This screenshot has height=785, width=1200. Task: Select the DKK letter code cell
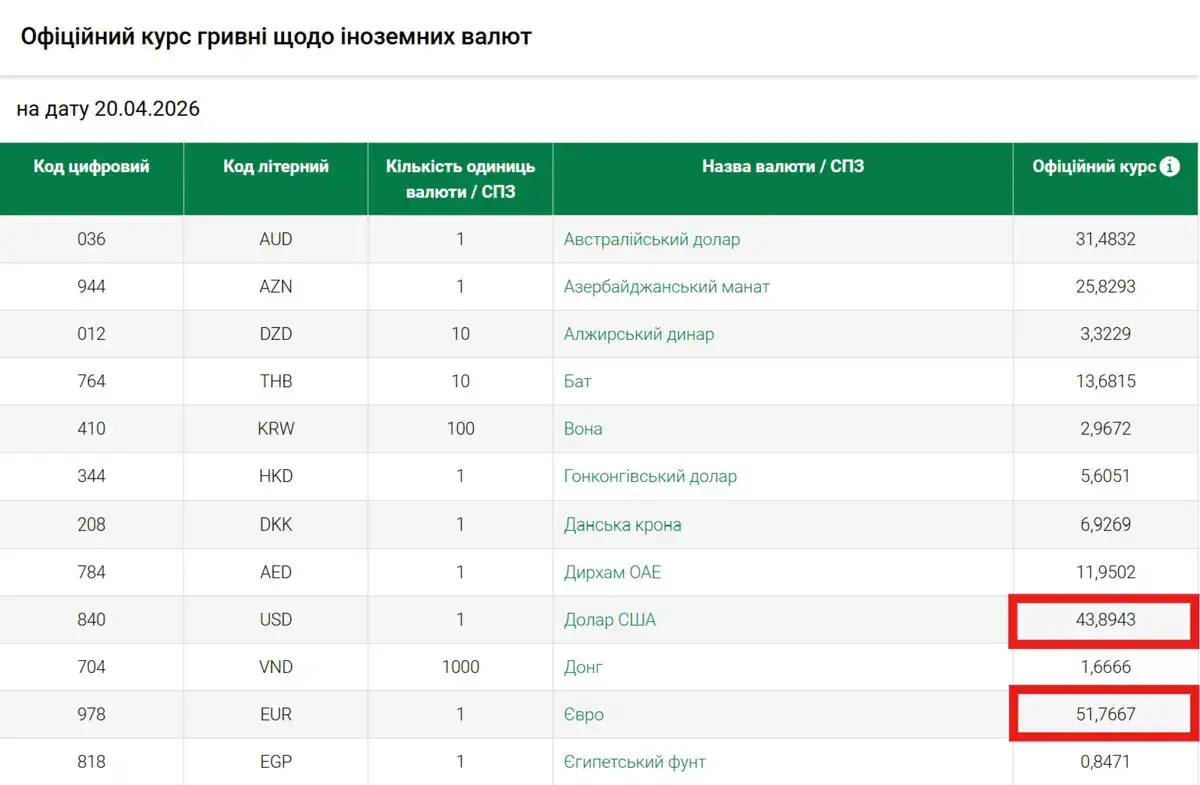tap(276, 524)
